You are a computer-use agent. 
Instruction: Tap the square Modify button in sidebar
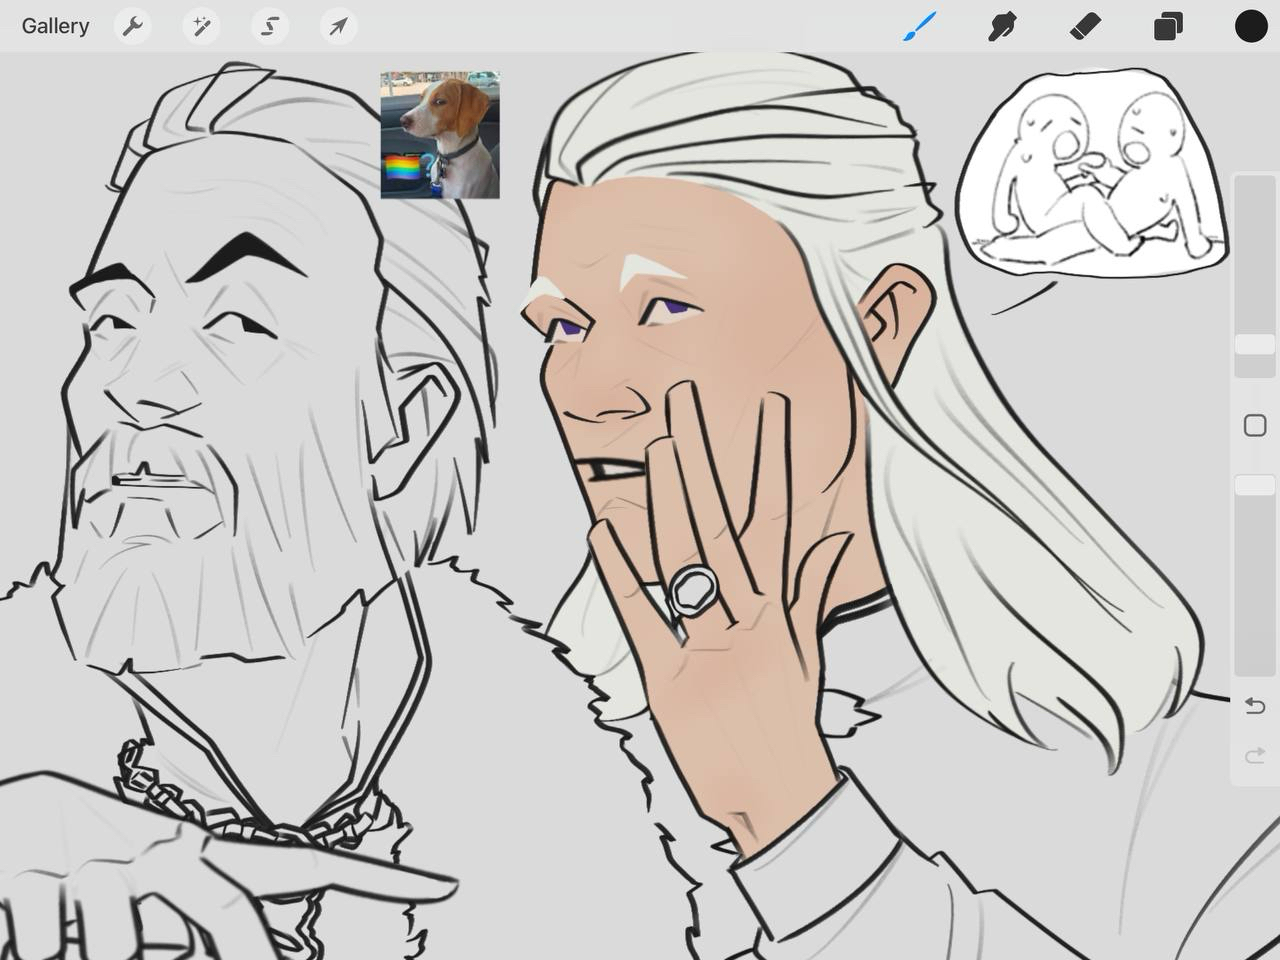pyautogui.click(x=1254, y=426)
